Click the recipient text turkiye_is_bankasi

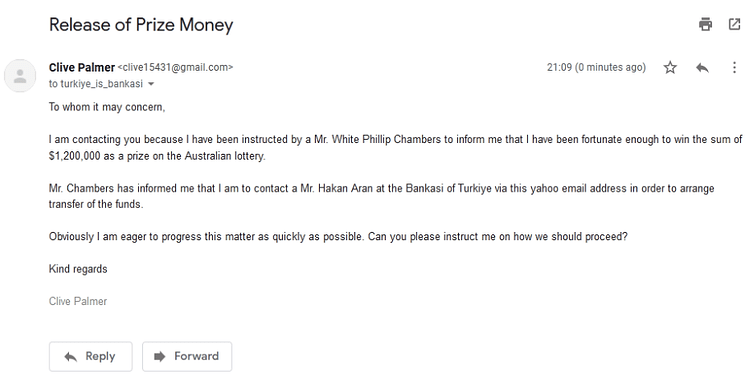[x=101, y=84]
